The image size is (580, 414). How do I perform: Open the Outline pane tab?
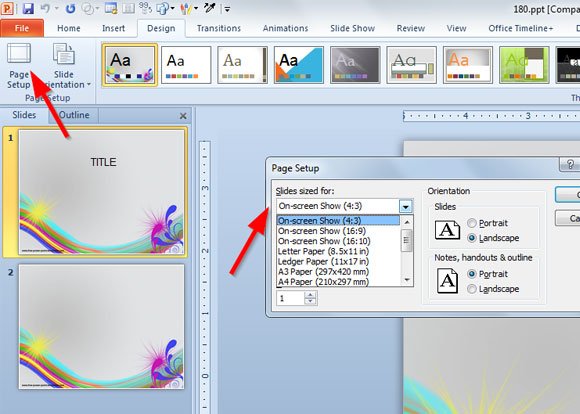coord(74,115)
